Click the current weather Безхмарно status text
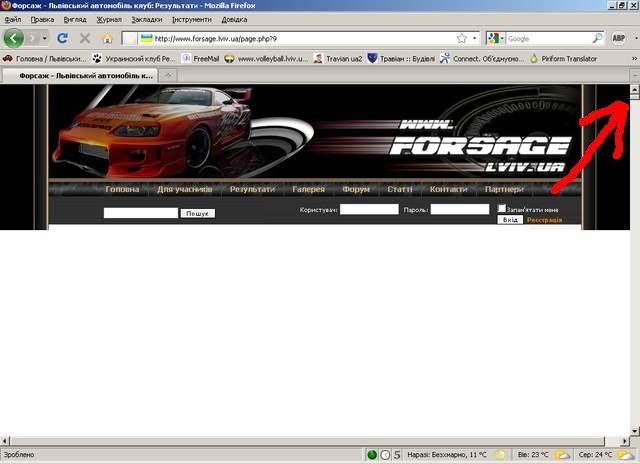The width and height of the screenshot is (640, 464). (447, 455)
